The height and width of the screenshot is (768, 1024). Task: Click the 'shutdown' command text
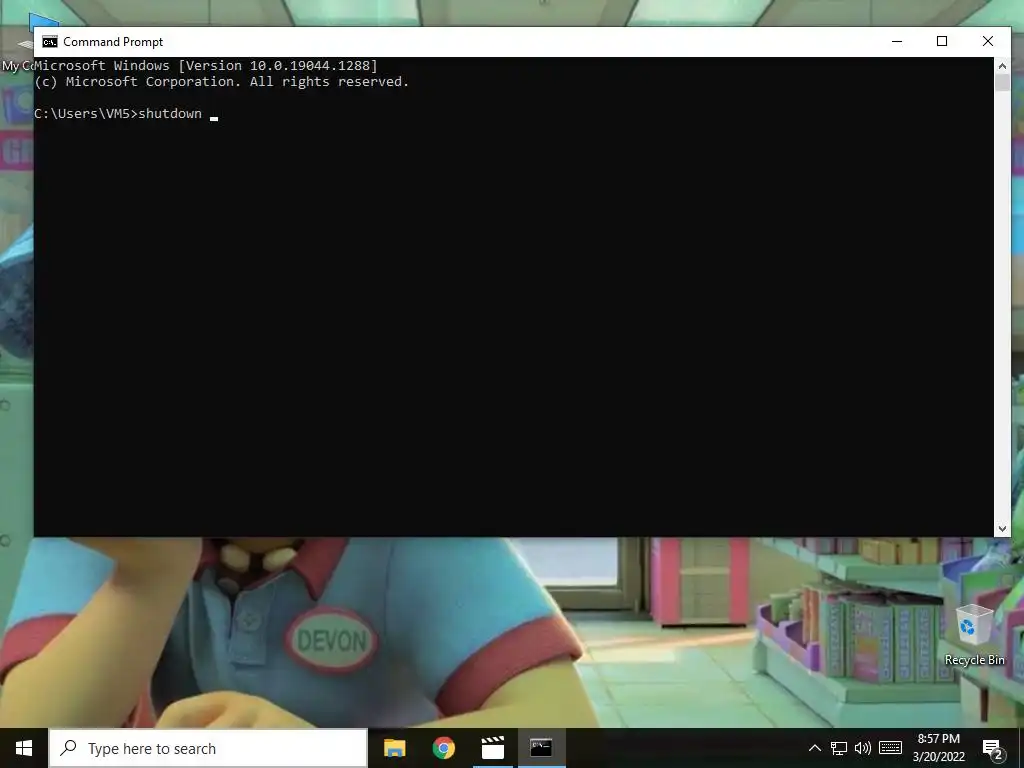(x=170, y=114)
